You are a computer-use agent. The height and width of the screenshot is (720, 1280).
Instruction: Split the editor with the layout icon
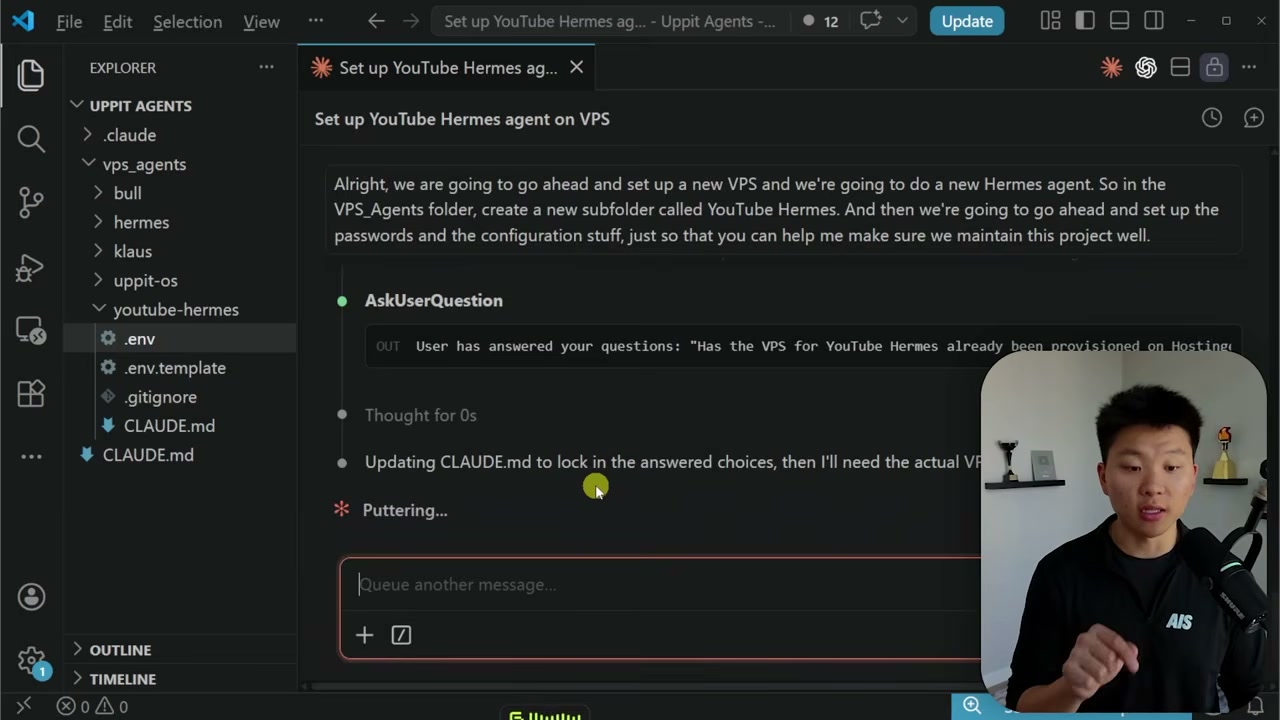tap(1180, 67)
